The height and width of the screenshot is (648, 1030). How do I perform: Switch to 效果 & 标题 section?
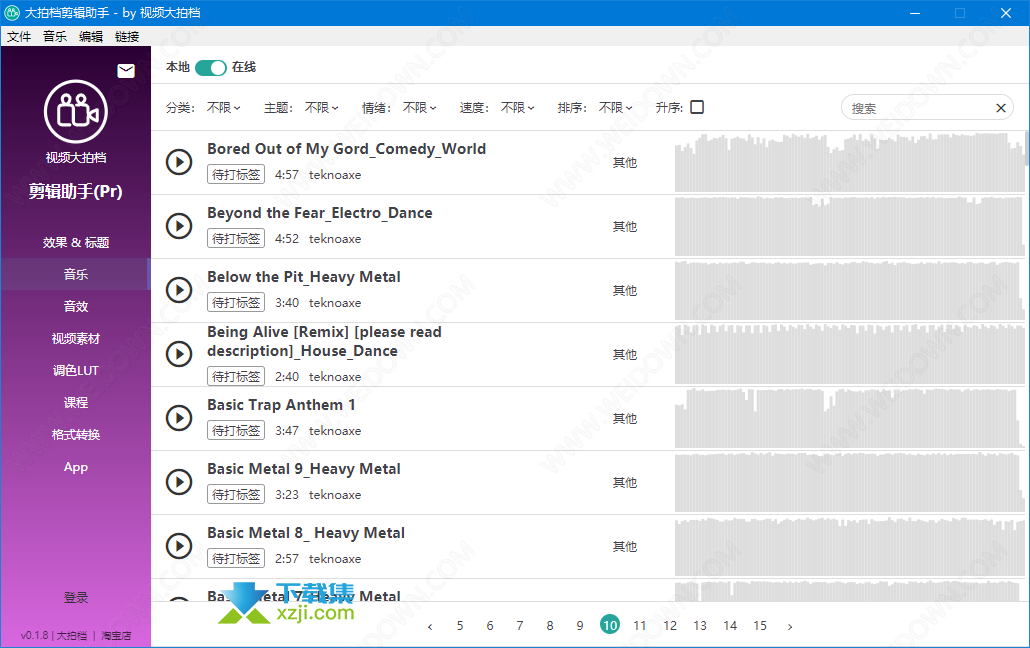[76, 243]
